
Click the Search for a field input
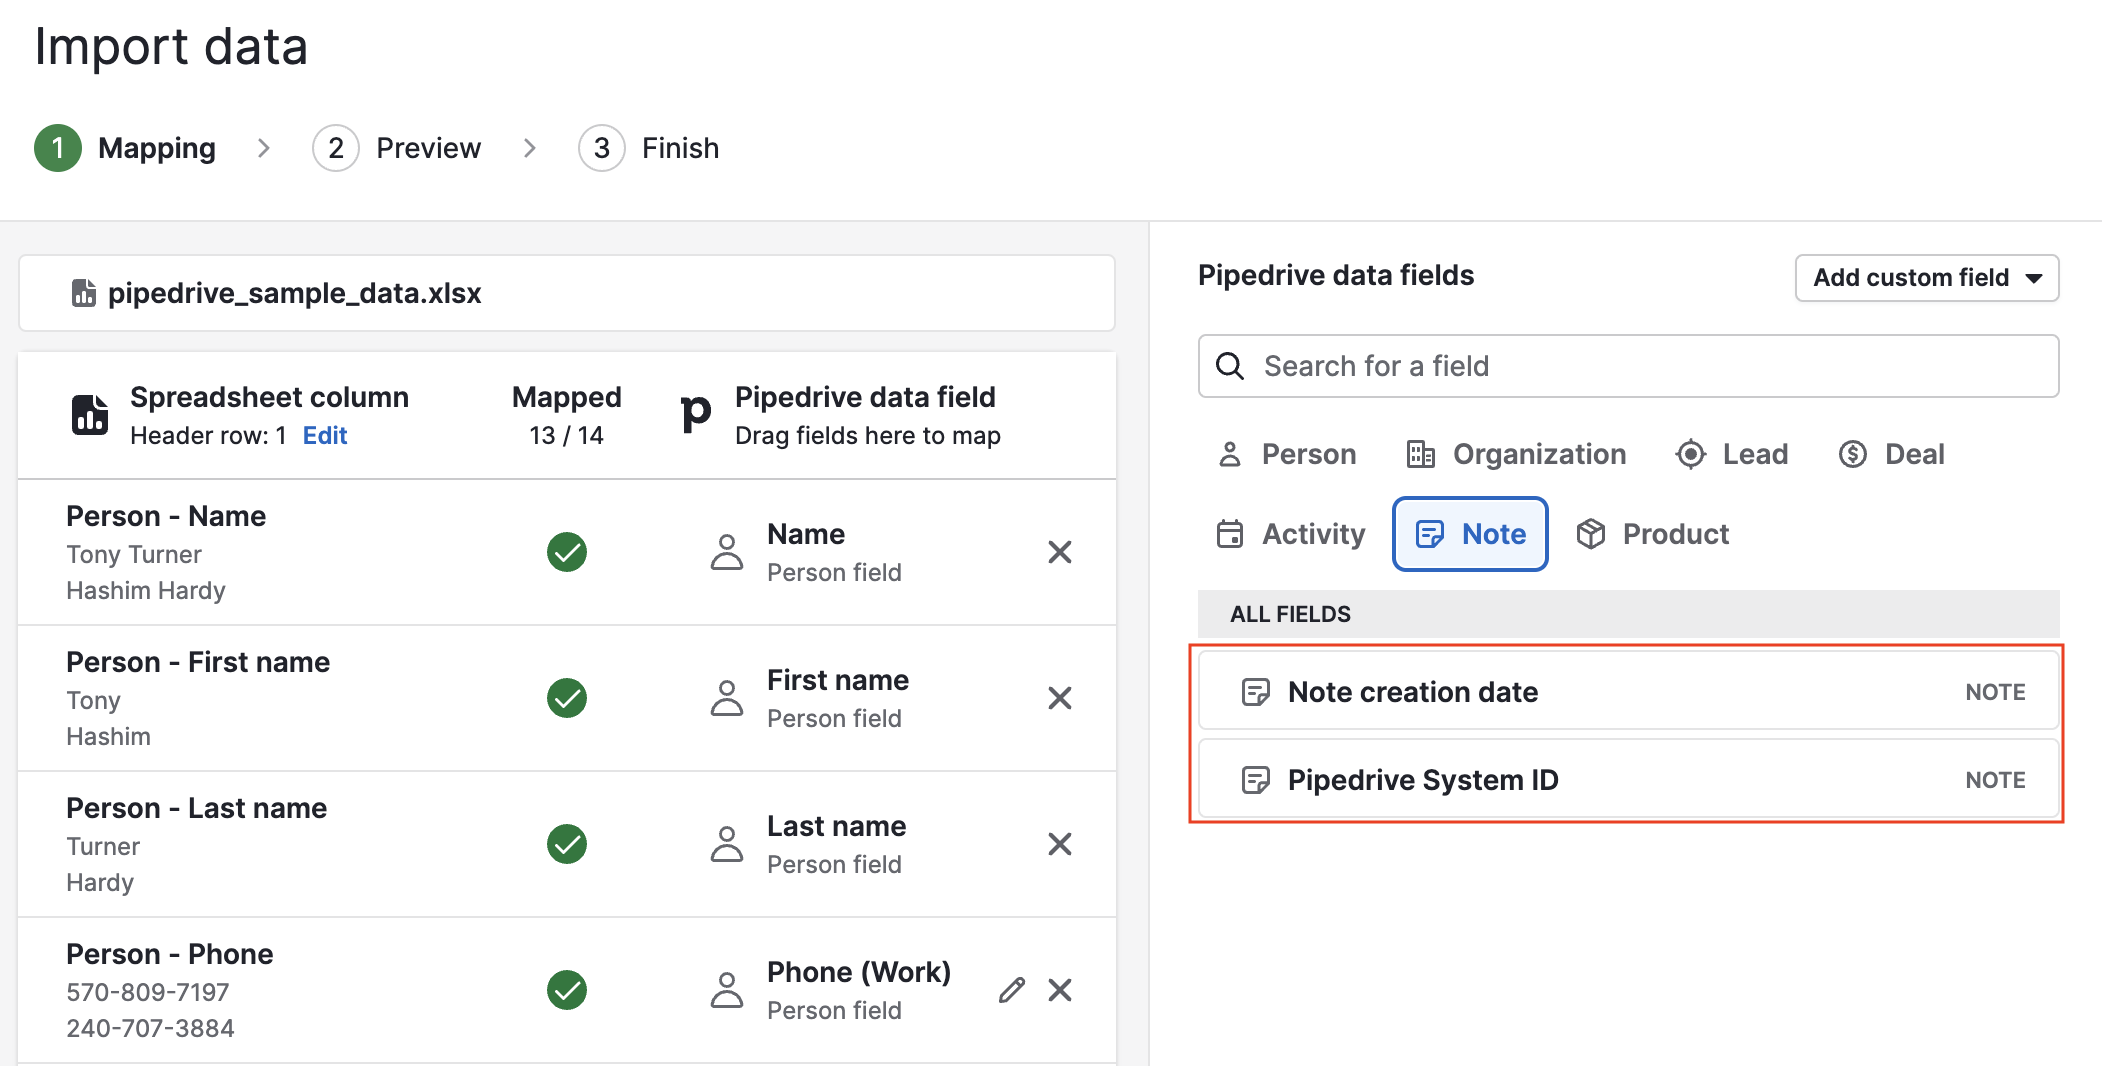[1628, 366]
